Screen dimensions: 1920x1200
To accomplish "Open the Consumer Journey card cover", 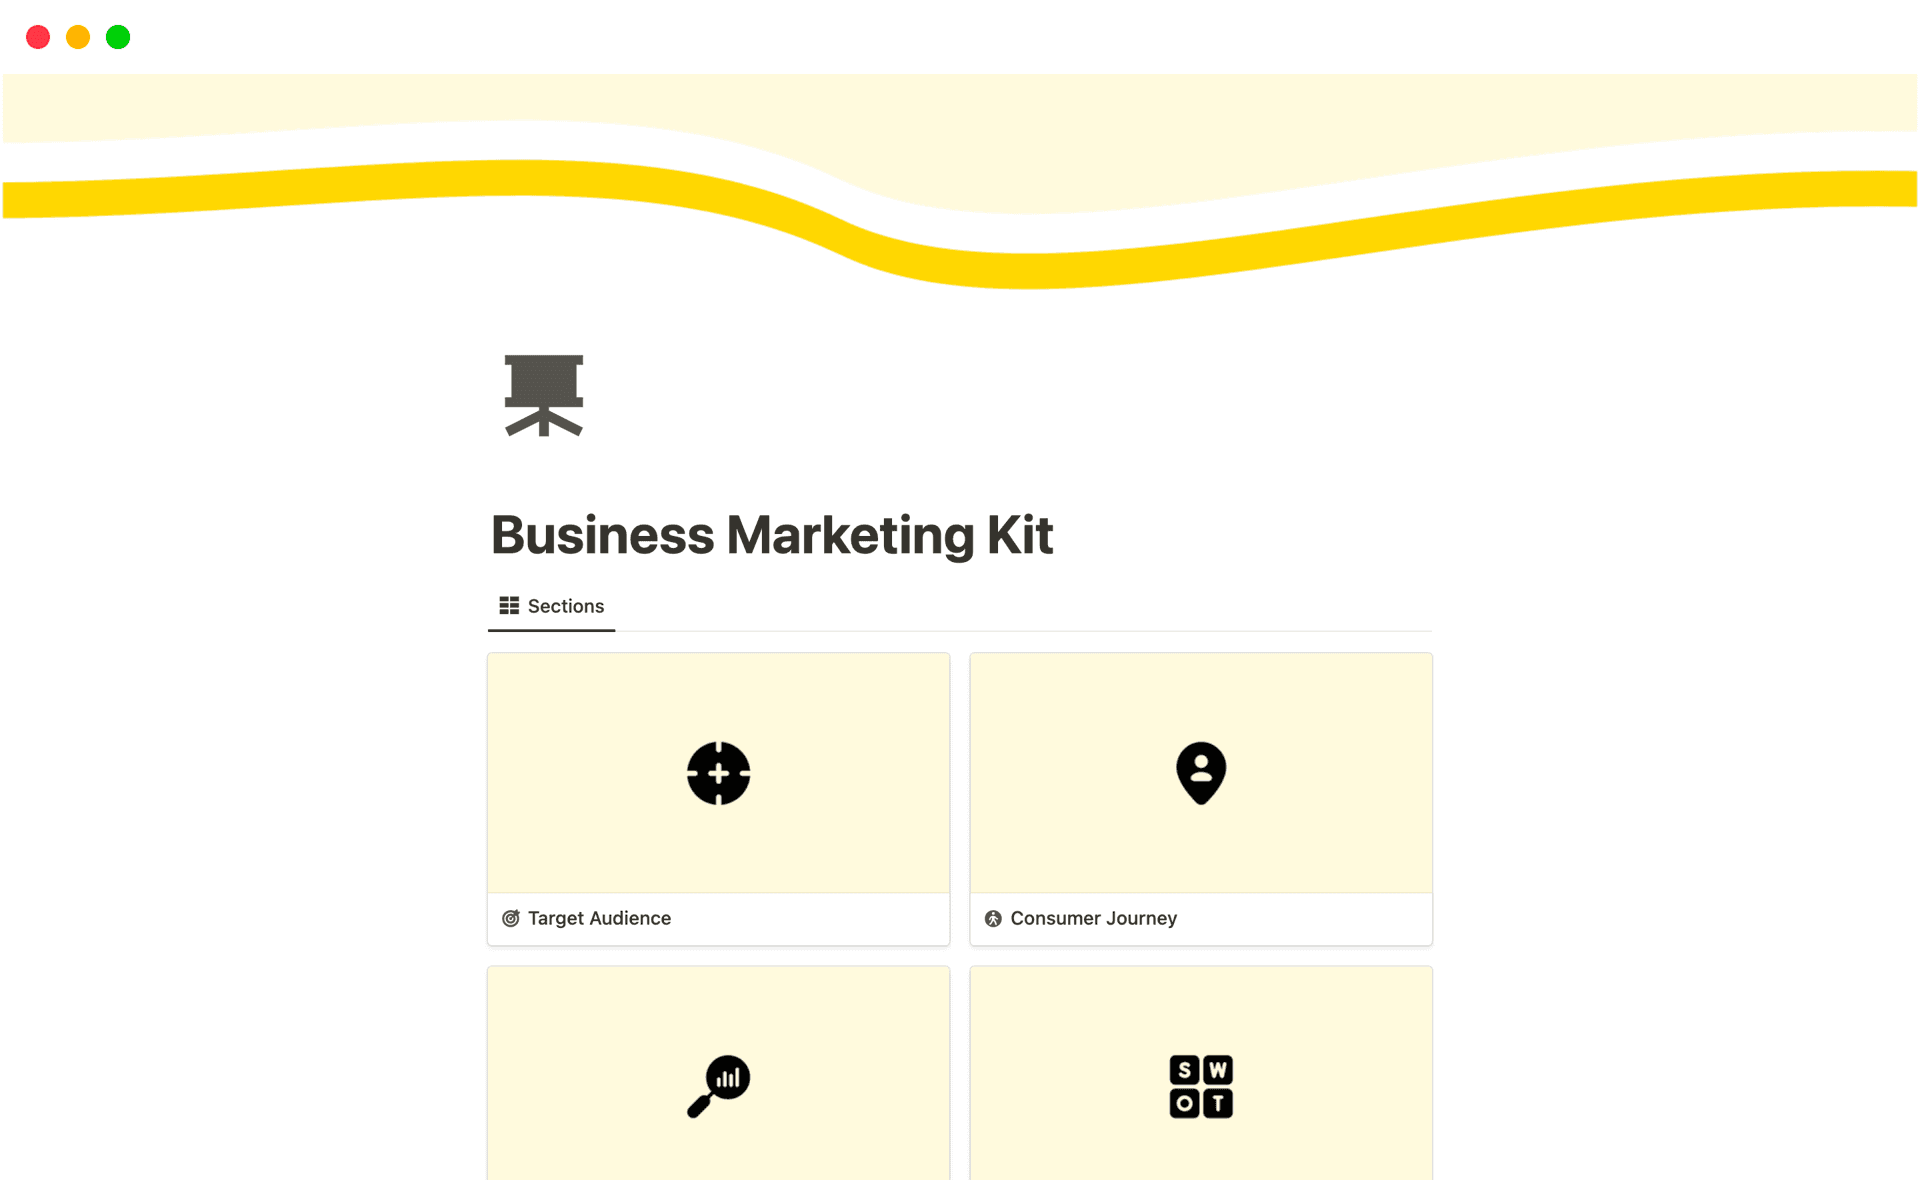I will coord(1201,773).
